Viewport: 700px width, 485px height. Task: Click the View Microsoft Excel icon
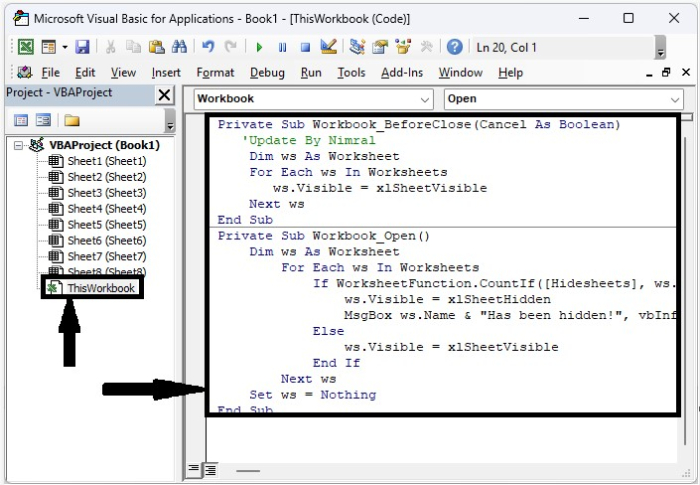(25, 47)
